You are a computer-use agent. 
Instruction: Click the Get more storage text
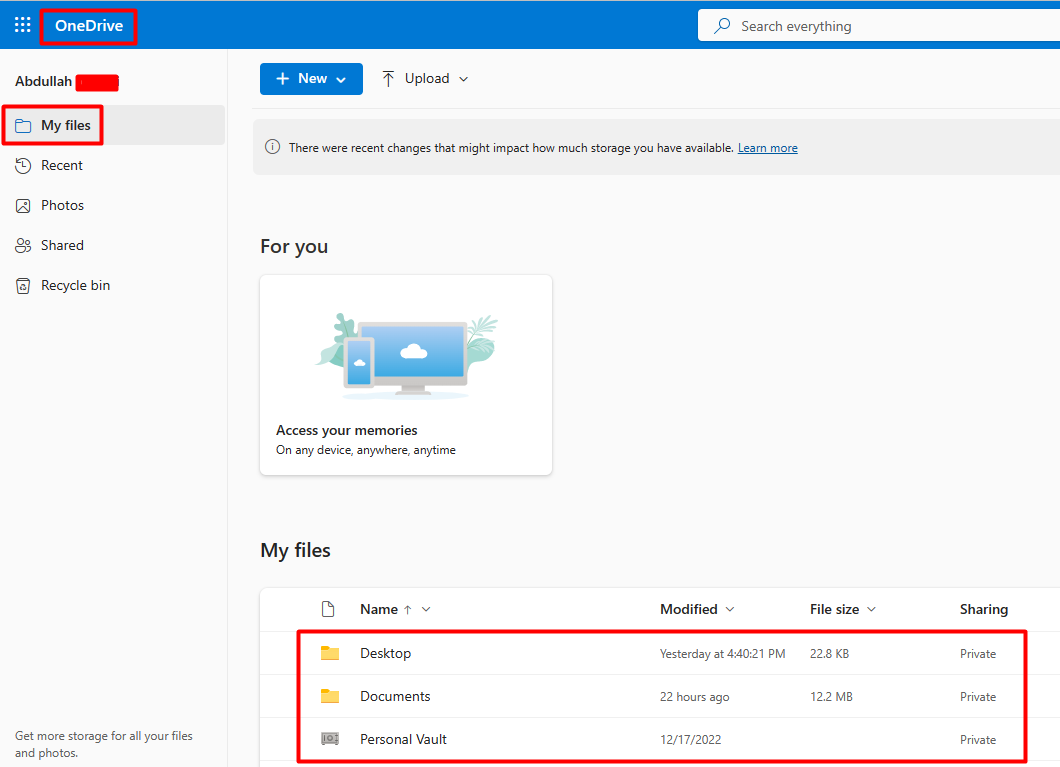pos(103,744)
